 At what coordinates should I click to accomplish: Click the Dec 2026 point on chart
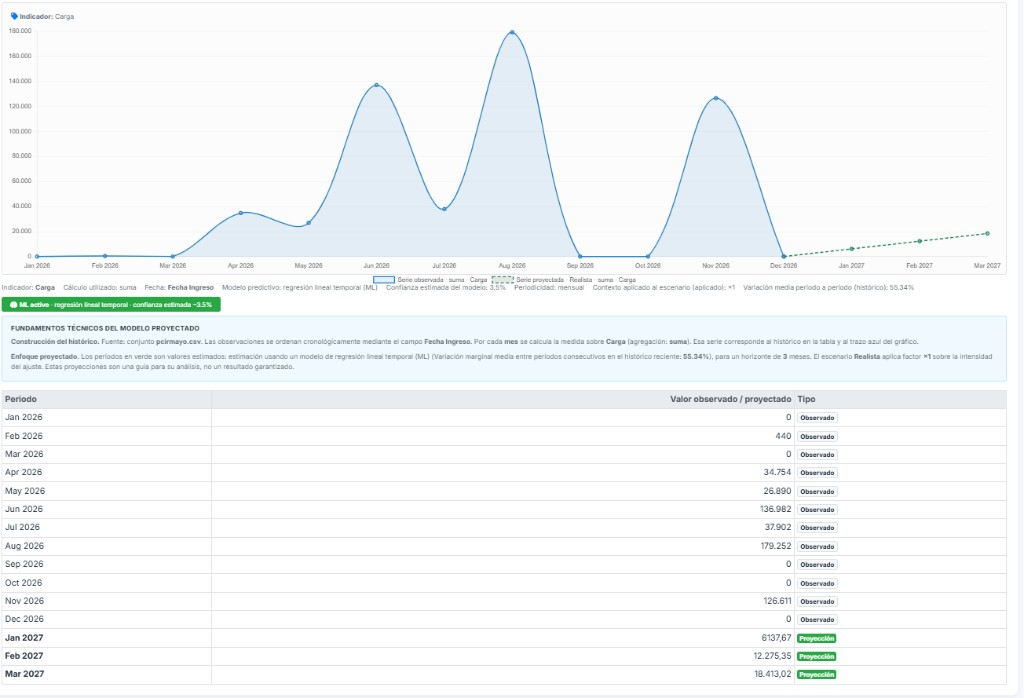(784, 257)
